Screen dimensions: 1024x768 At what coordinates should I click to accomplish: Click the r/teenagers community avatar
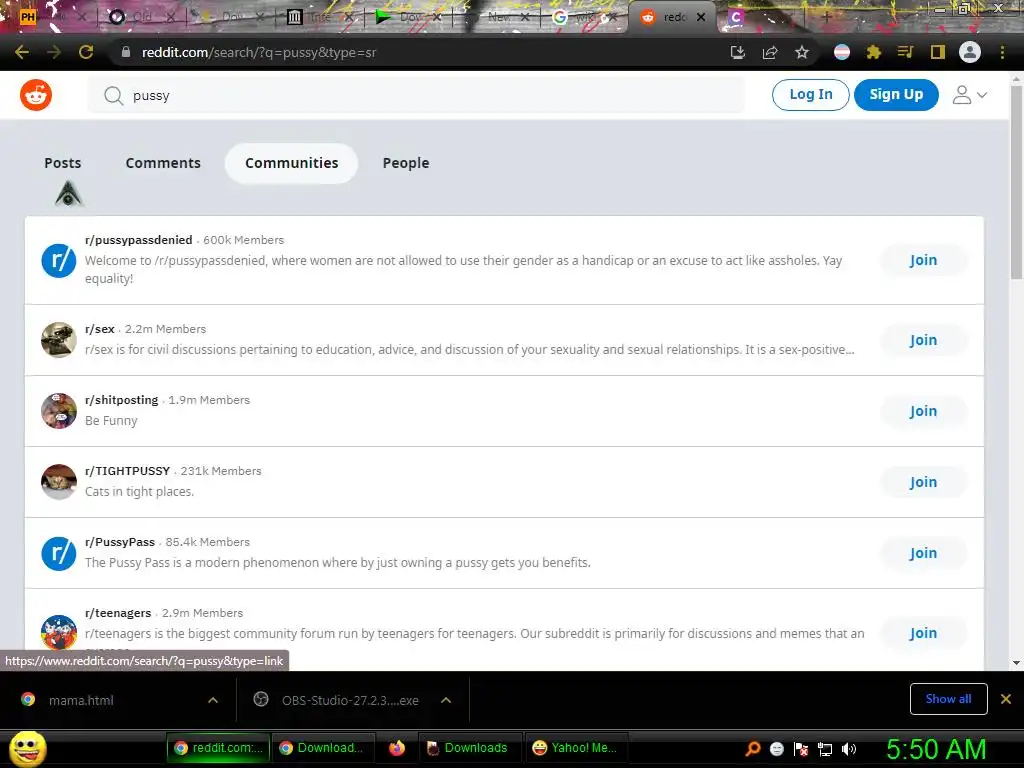tap(59, 632)
